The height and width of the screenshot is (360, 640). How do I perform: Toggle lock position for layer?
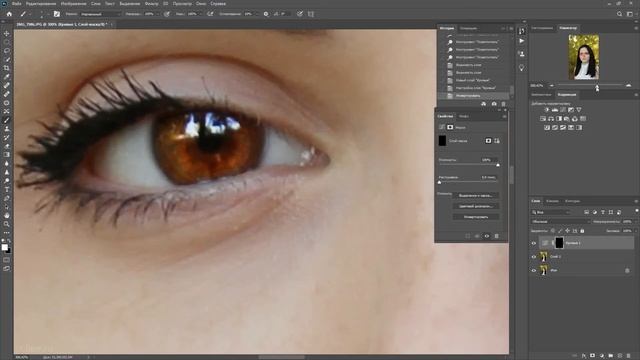567,231
